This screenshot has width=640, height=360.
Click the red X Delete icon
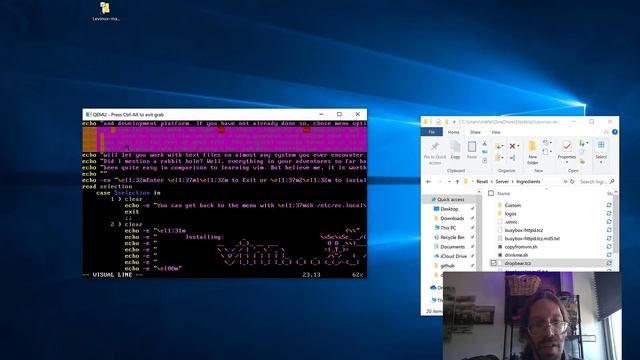pyautogui.click(x=512, y=146)
